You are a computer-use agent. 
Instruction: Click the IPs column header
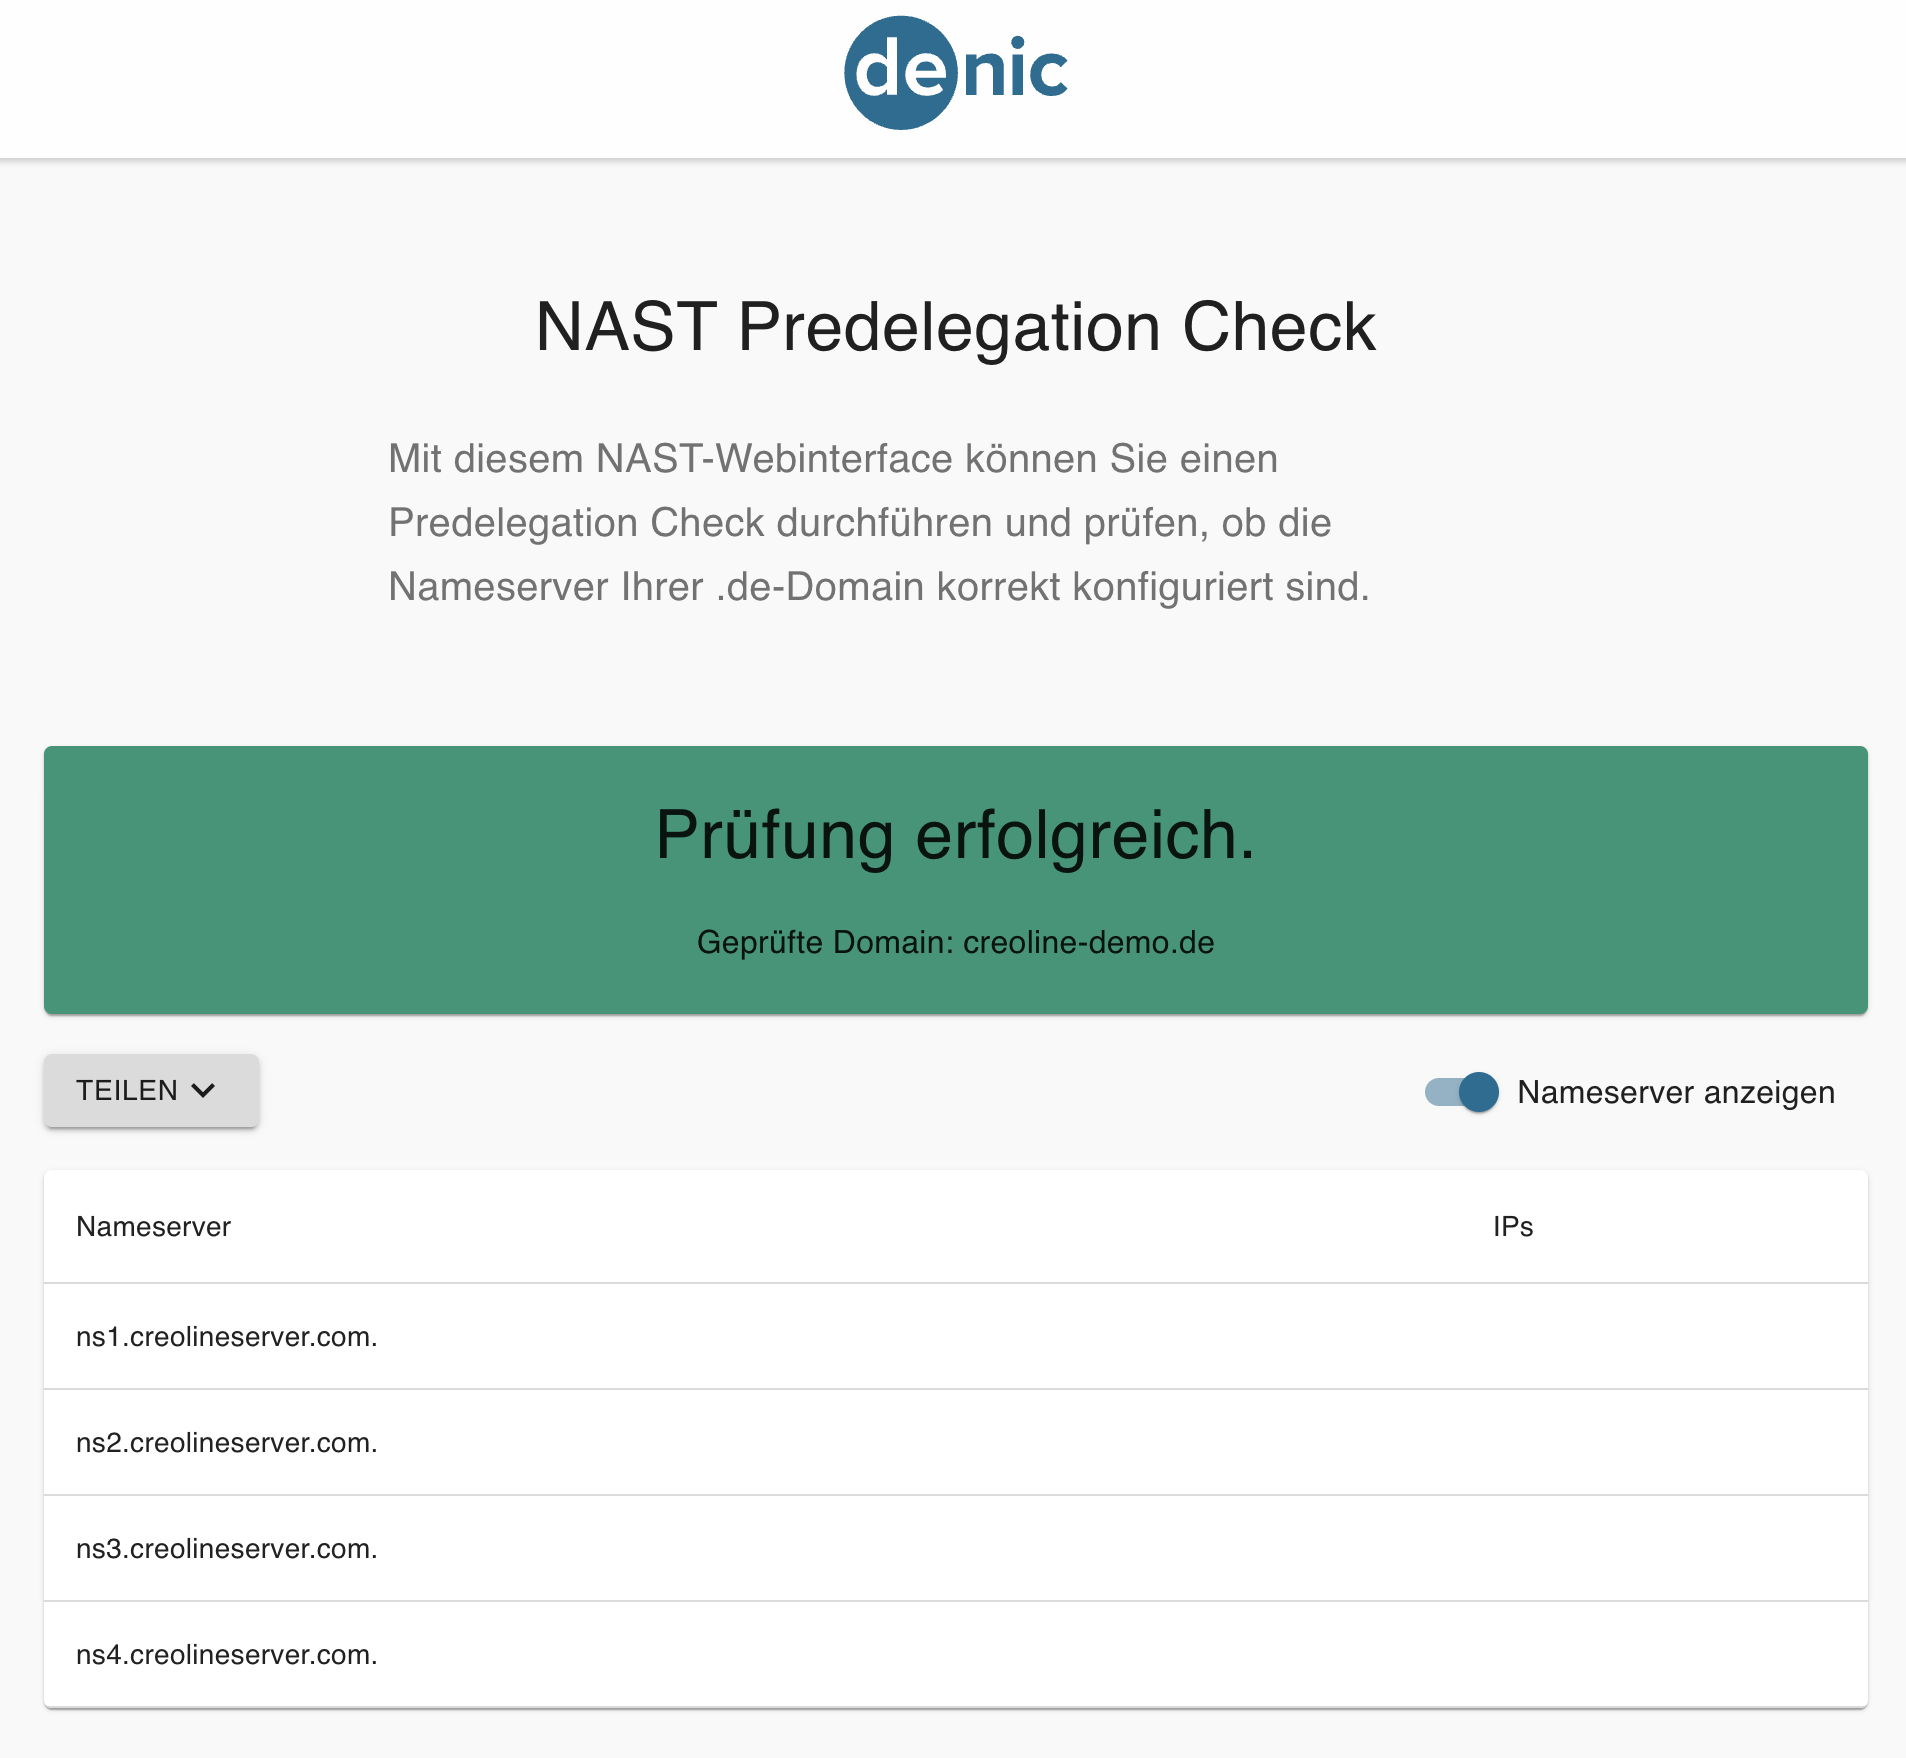coord(1513,1226)
